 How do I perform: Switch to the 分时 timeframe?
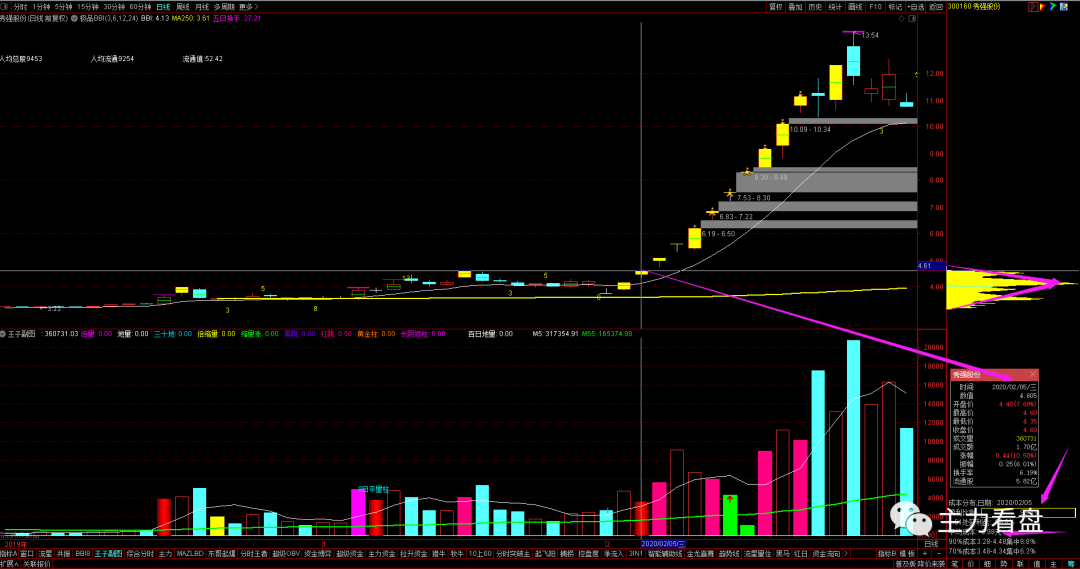pos(20,7)
